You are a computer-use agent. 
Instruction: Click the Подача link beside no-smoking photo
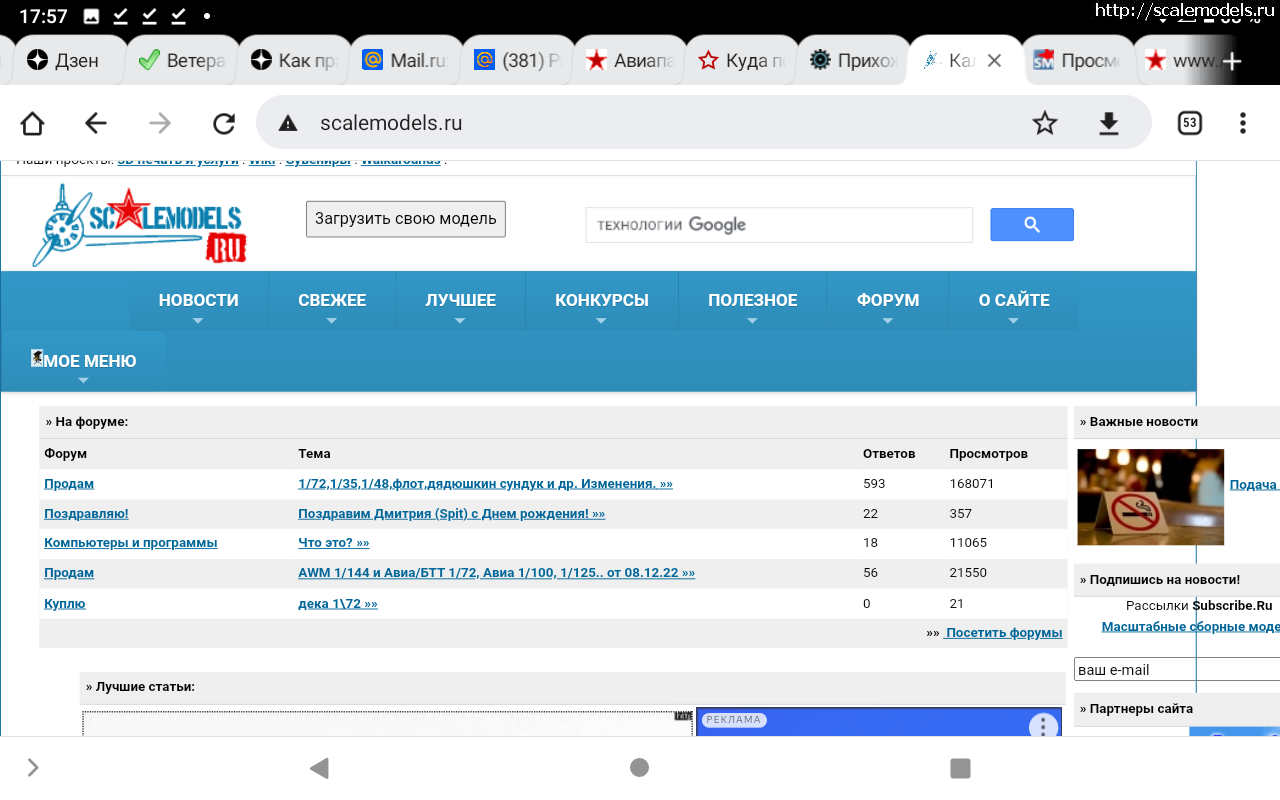click(1254, 485)
